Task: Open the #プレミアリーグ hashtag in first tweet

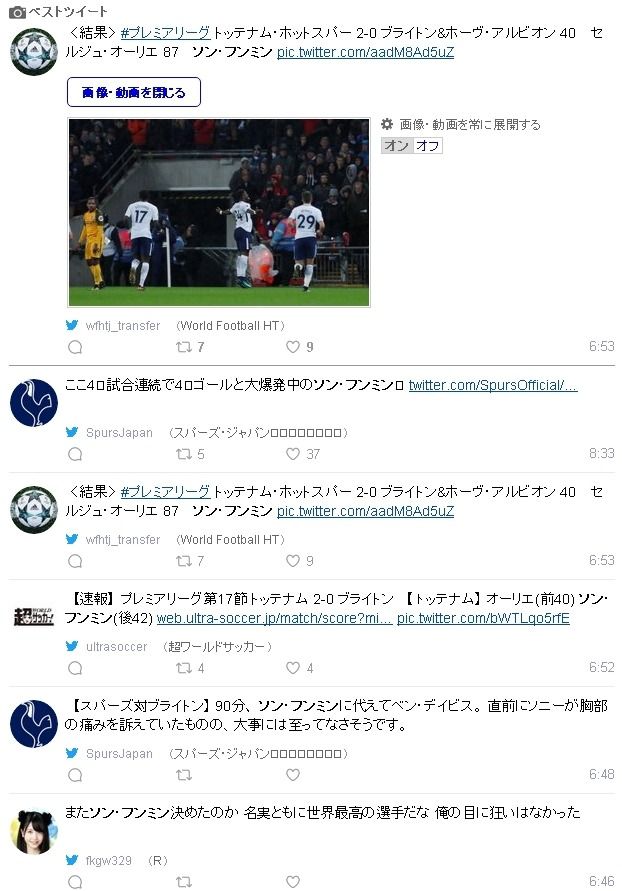Action: (x=165, y=33)
